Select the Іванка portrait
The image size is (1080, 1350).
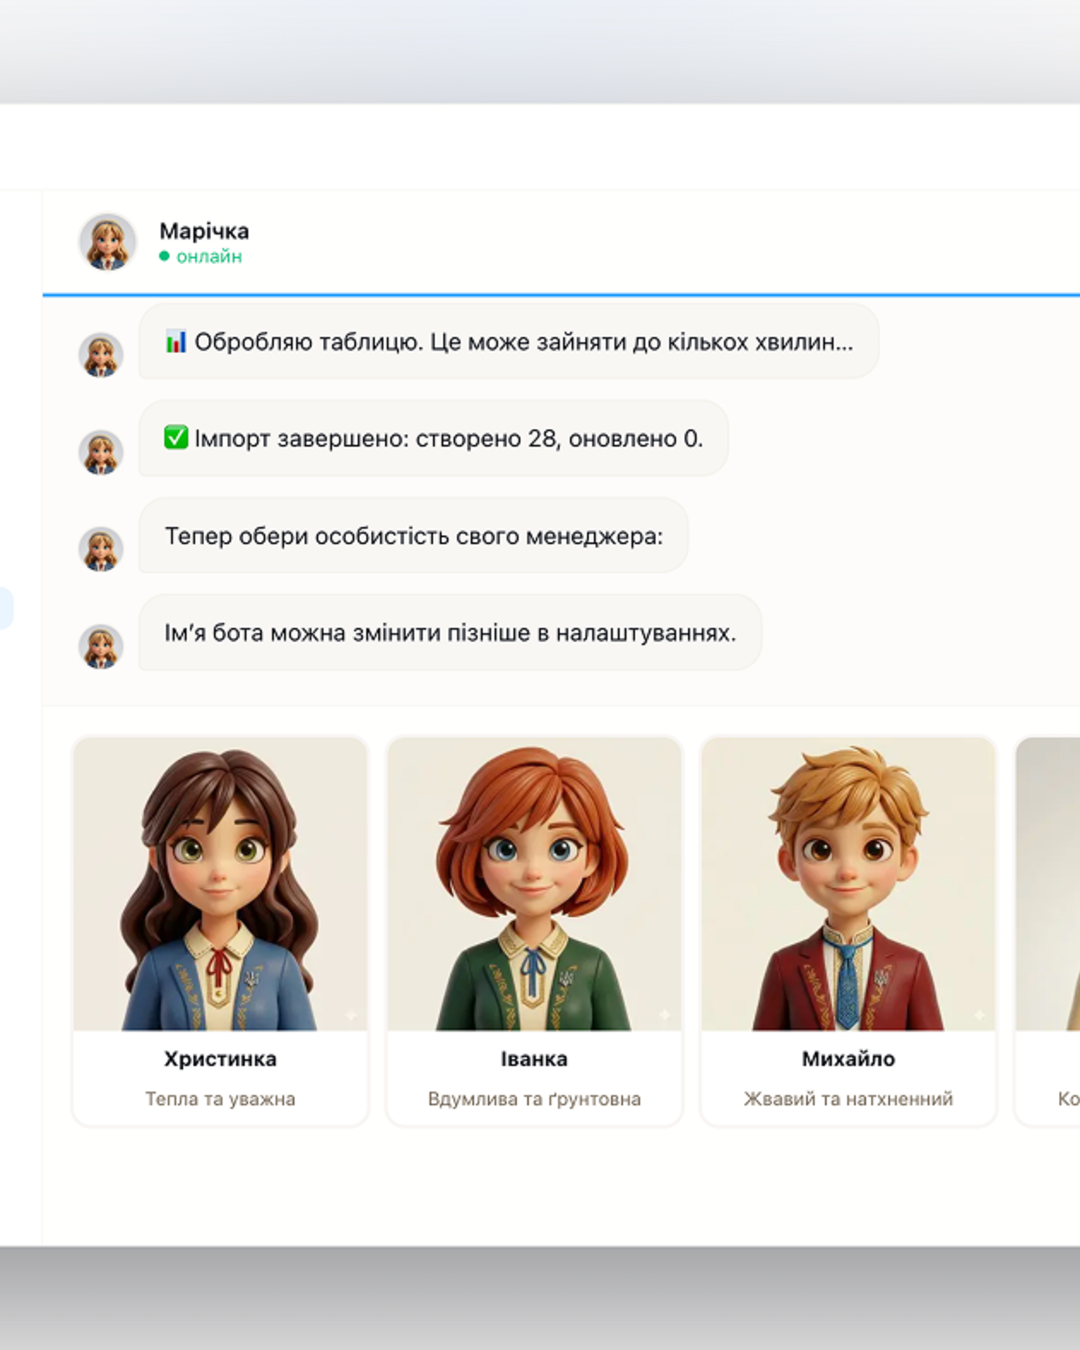coord(534,884)
